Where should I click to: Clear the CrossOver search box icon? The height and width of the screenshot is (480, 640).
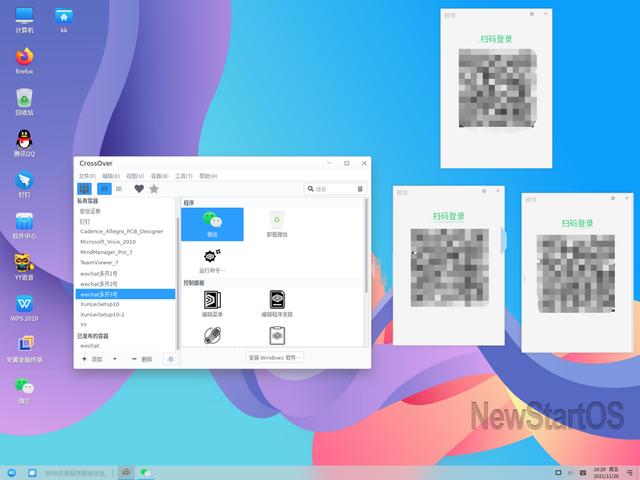[360, 189]
